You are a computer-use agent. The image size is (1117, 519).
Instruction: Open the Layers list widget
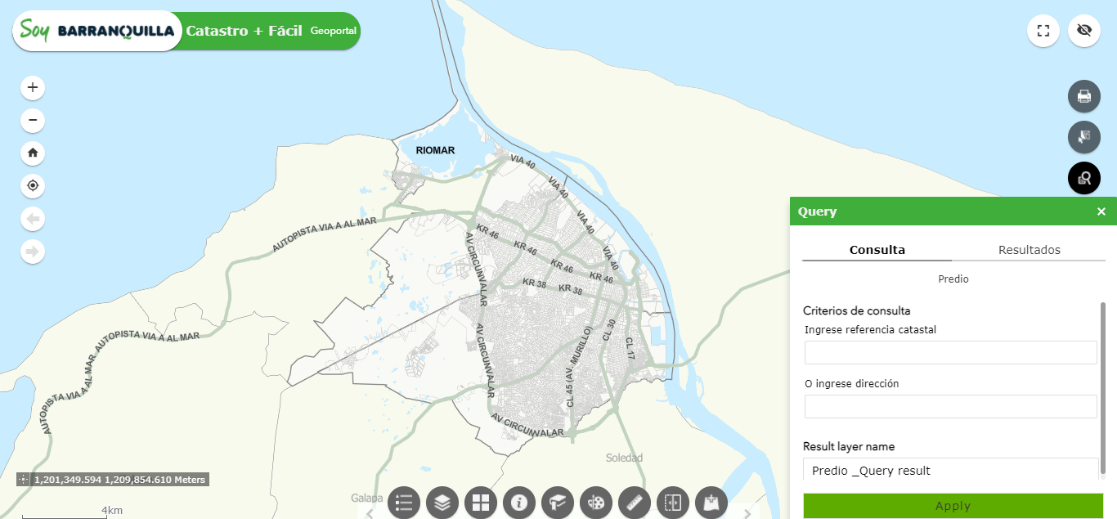pyautogui.click(x=442, y=503)
